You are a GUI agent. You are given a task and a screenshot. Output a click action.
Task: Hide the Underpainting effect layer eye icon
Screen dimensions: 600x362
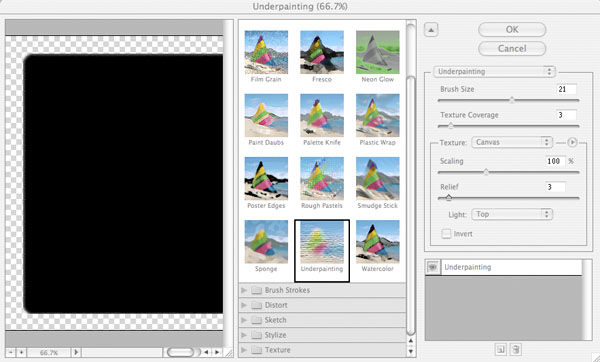click(x=433, y=267)
